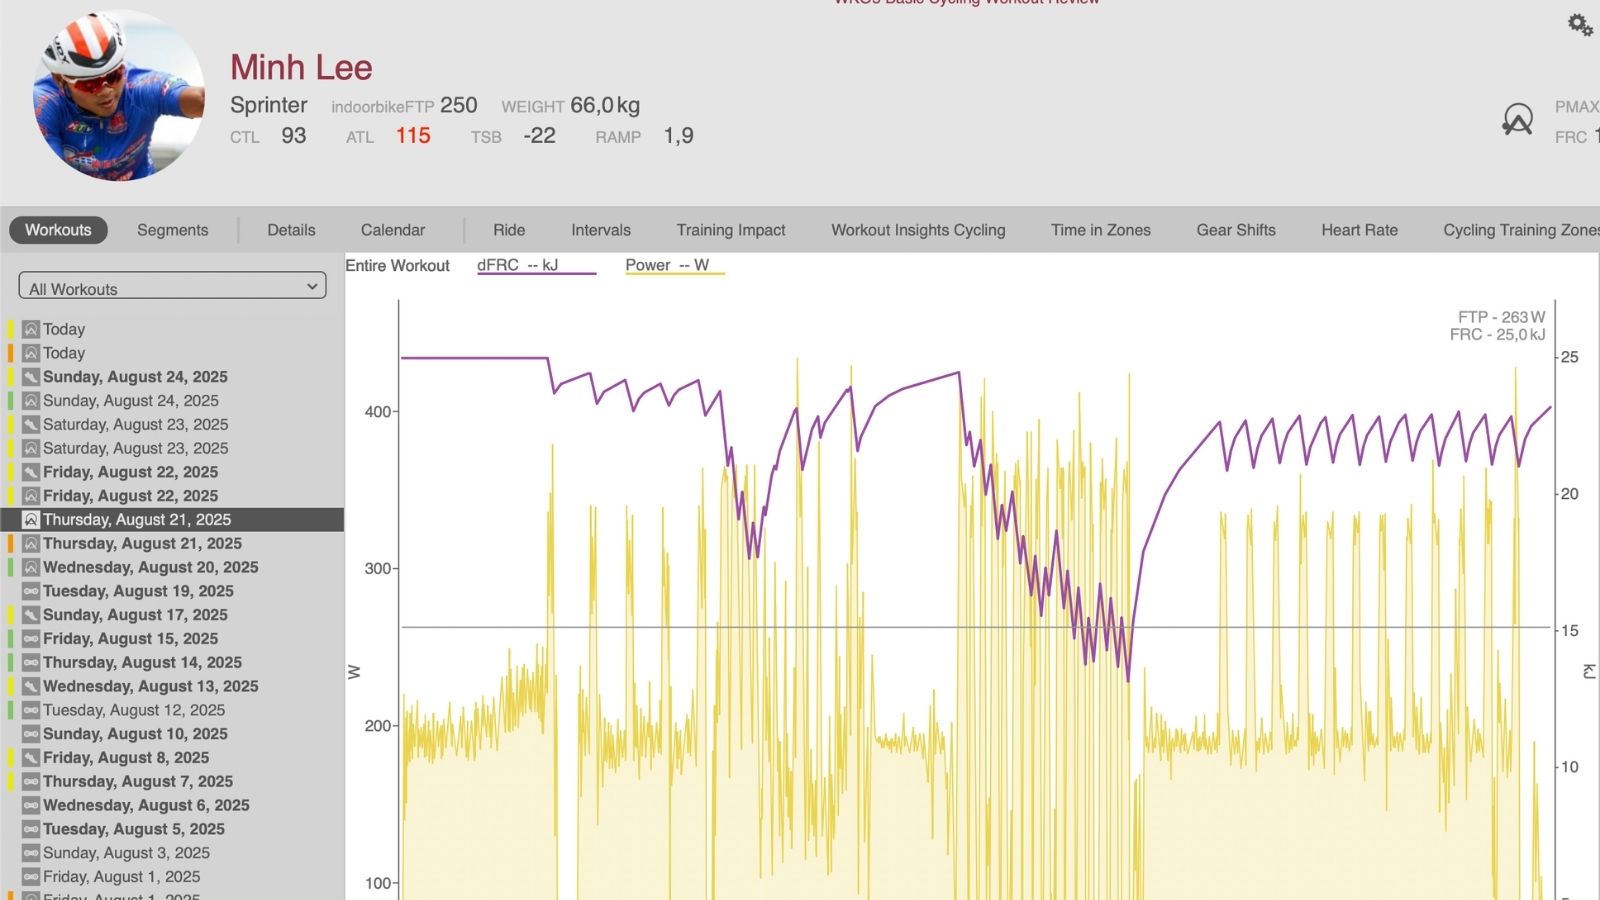Toggle the Power series legend

(667, 265)
